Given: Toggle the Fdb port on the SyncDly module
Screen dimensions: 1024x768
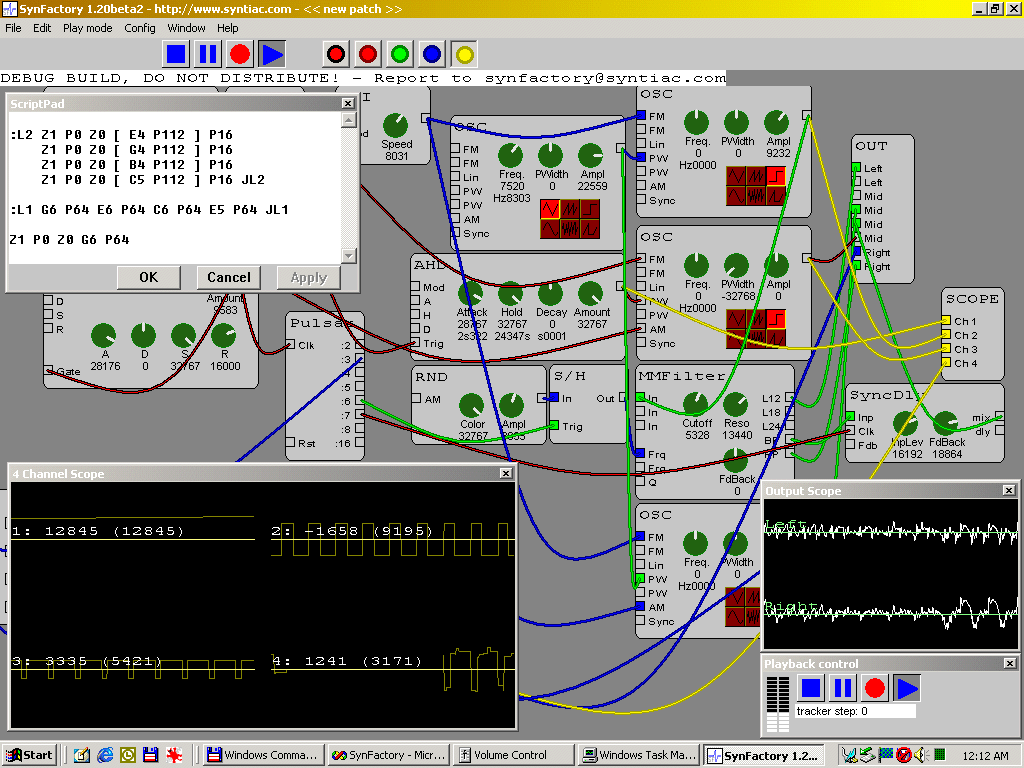Looking at the screenshot, I should coord(850,445).
